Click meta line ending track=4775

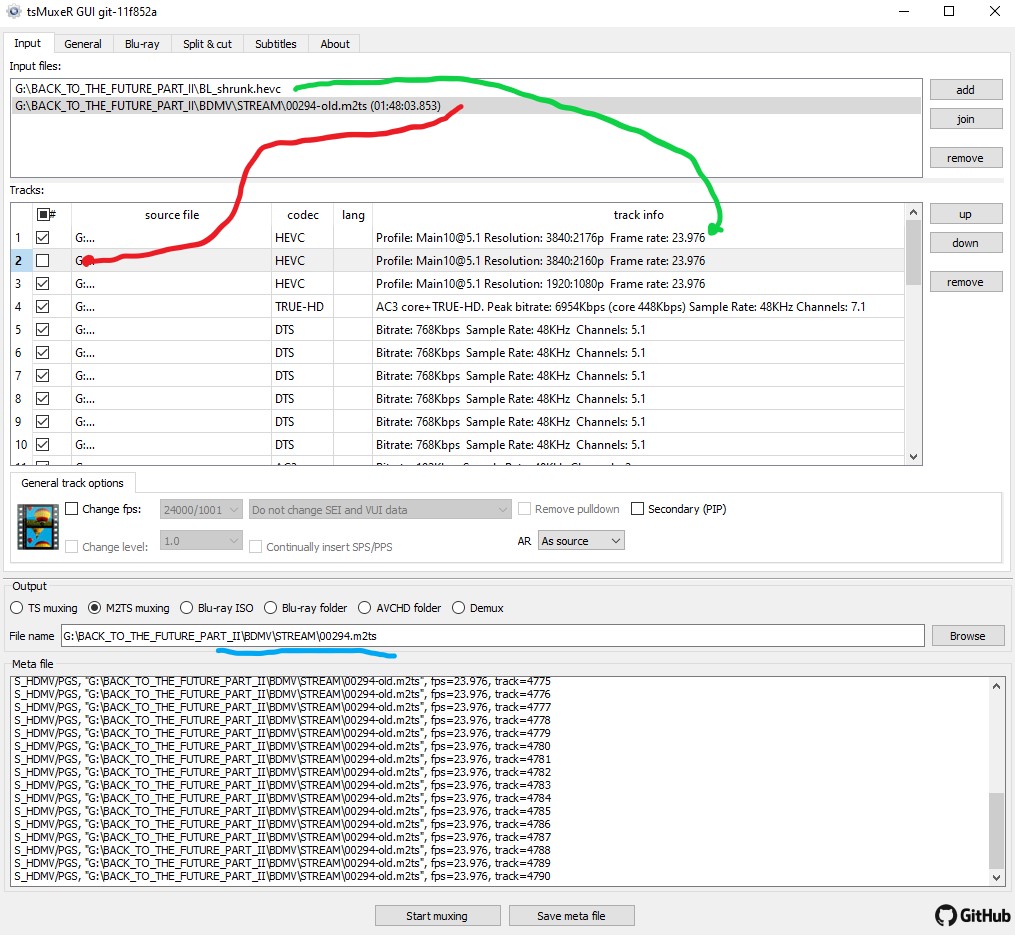tap(282, 681)
